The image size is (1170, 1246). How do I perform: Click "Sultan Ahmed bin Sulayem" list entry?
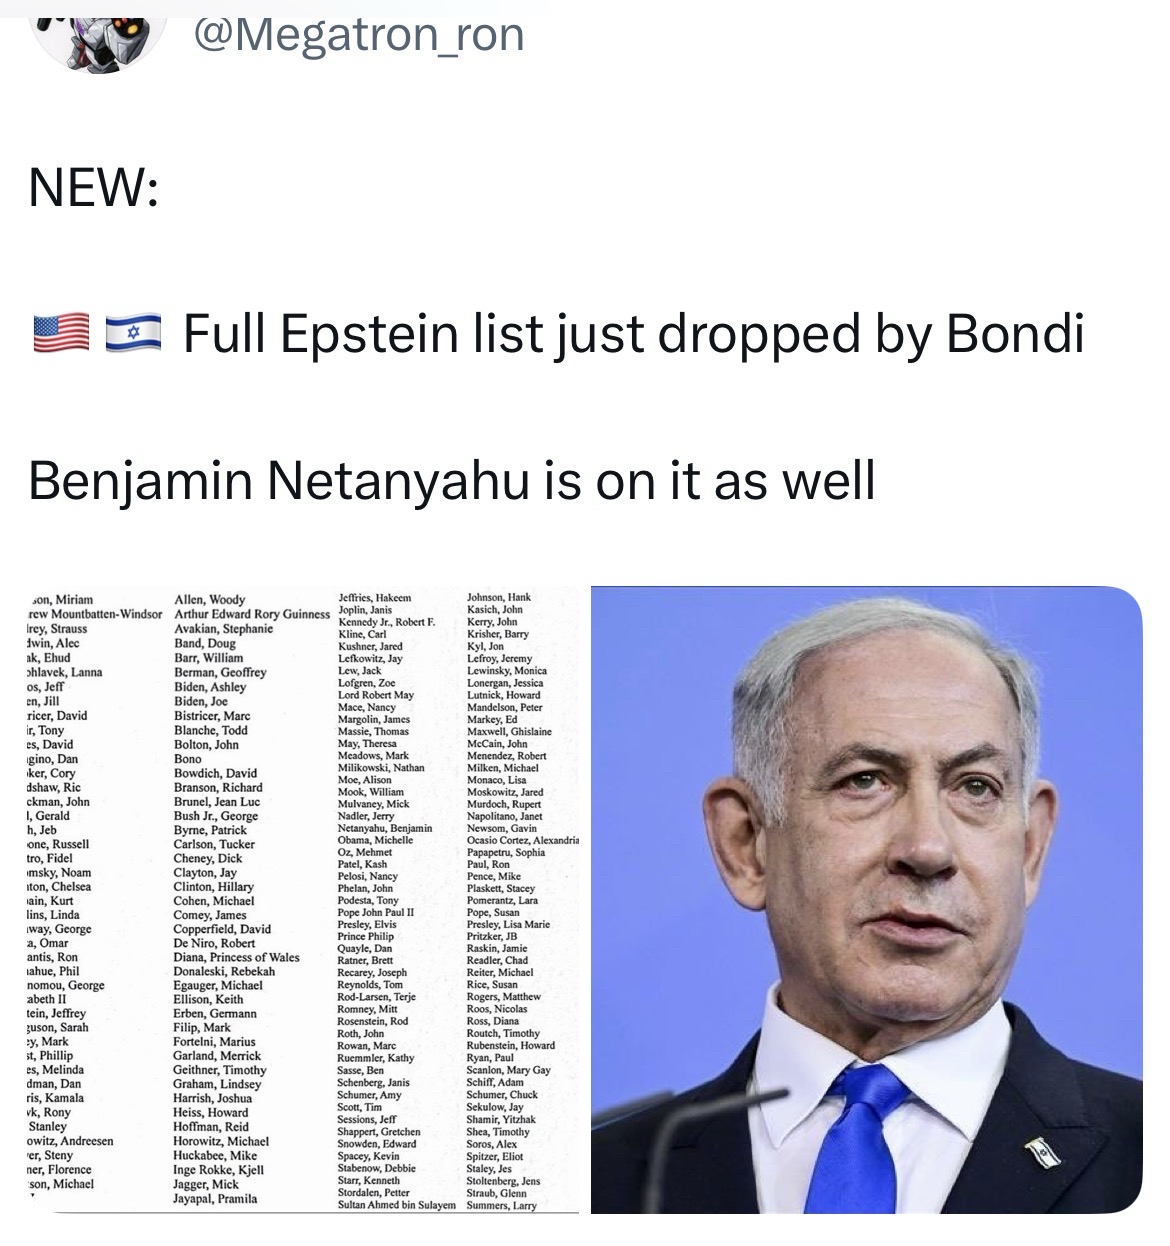coord(396,1205)
